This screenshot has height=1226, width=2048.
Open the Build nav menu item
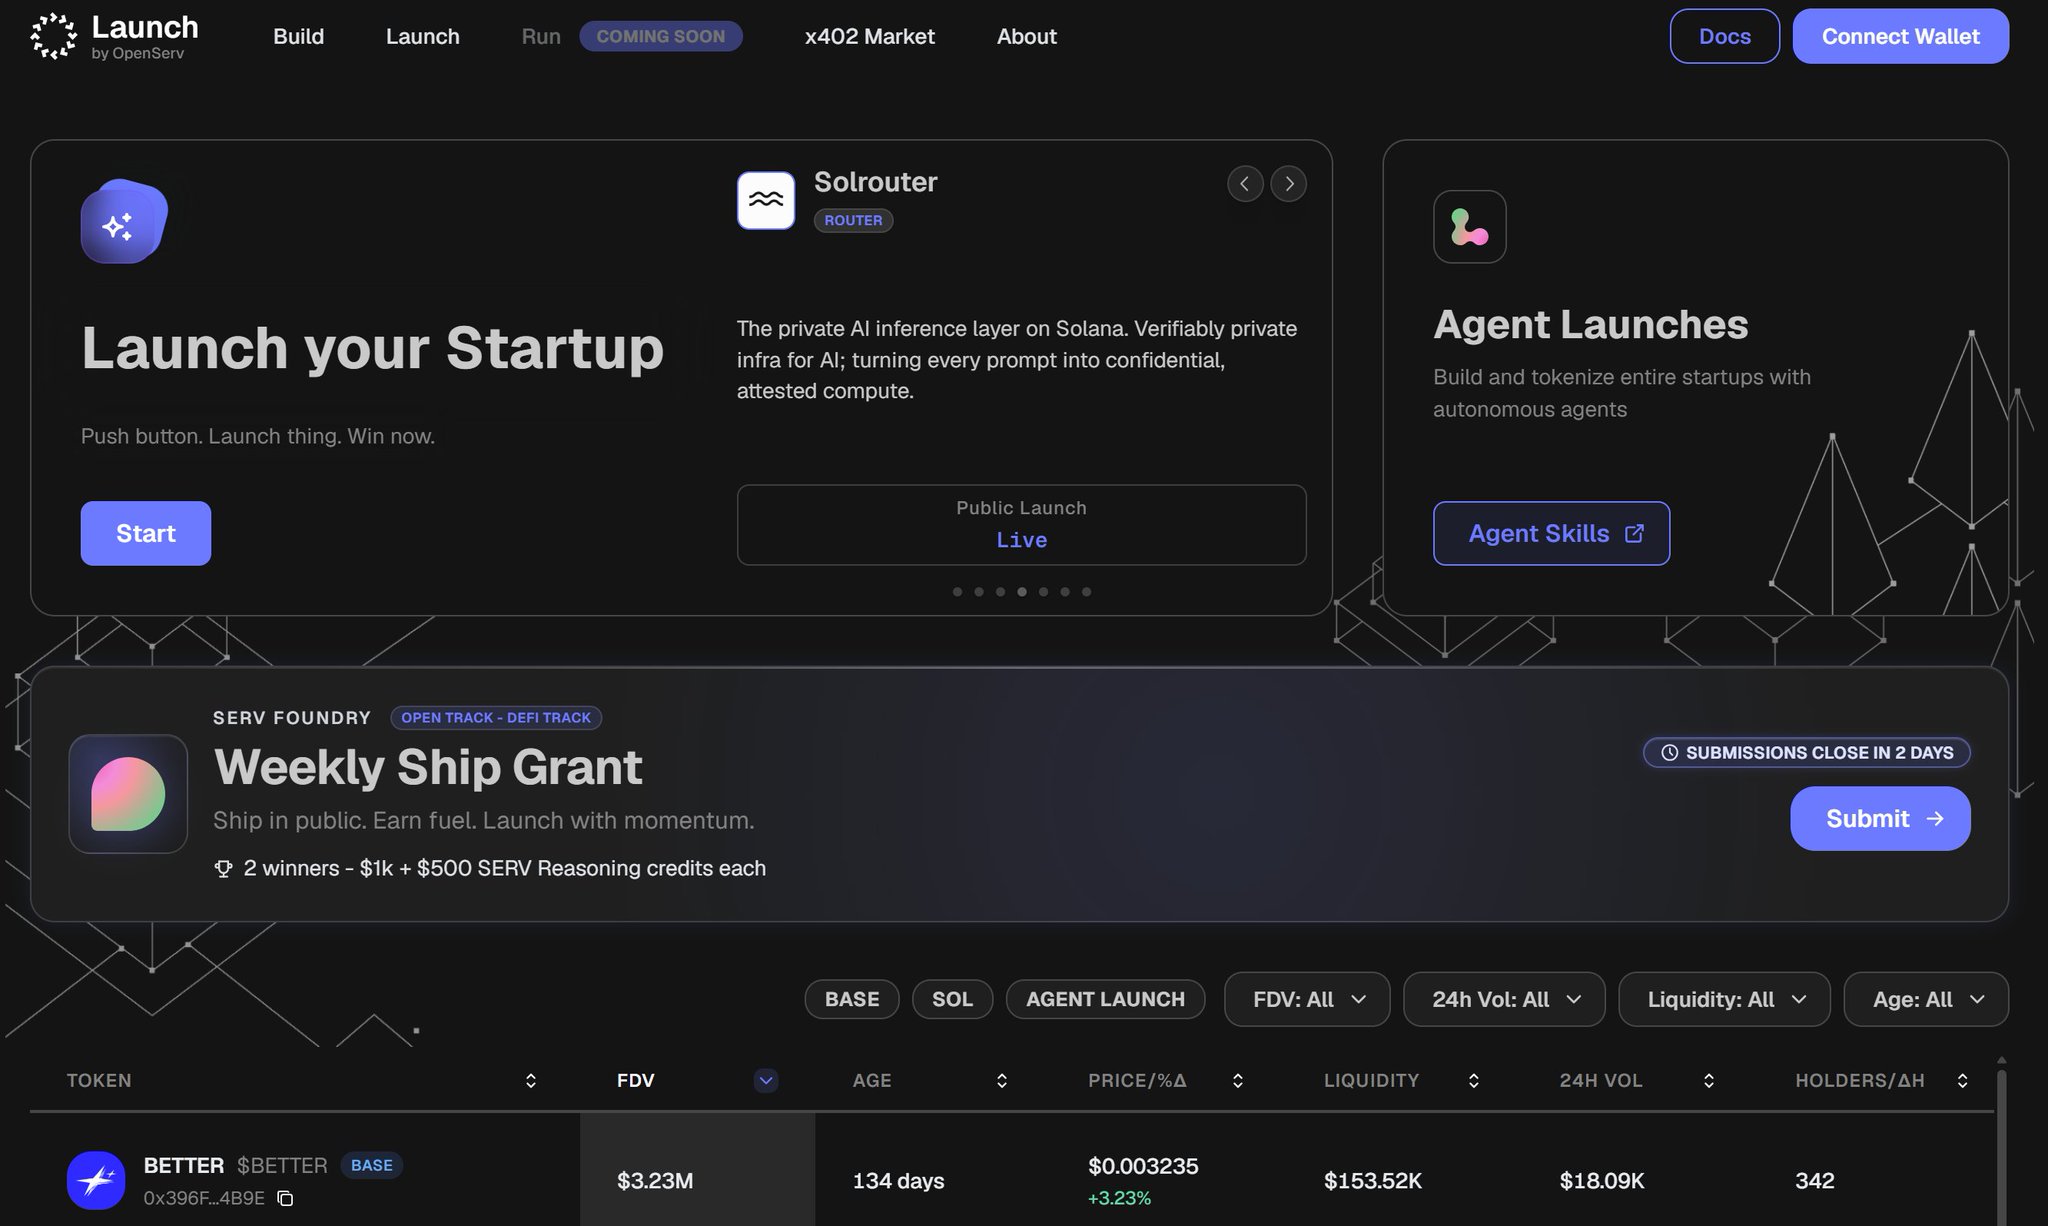[x=299, y=36]
